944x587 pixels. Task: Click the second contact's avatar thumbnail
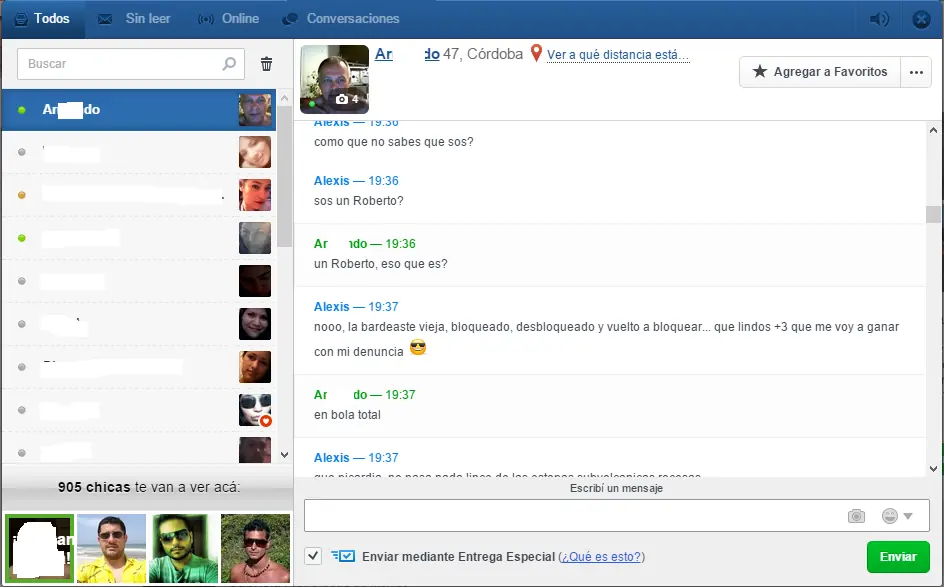point(255,152)
